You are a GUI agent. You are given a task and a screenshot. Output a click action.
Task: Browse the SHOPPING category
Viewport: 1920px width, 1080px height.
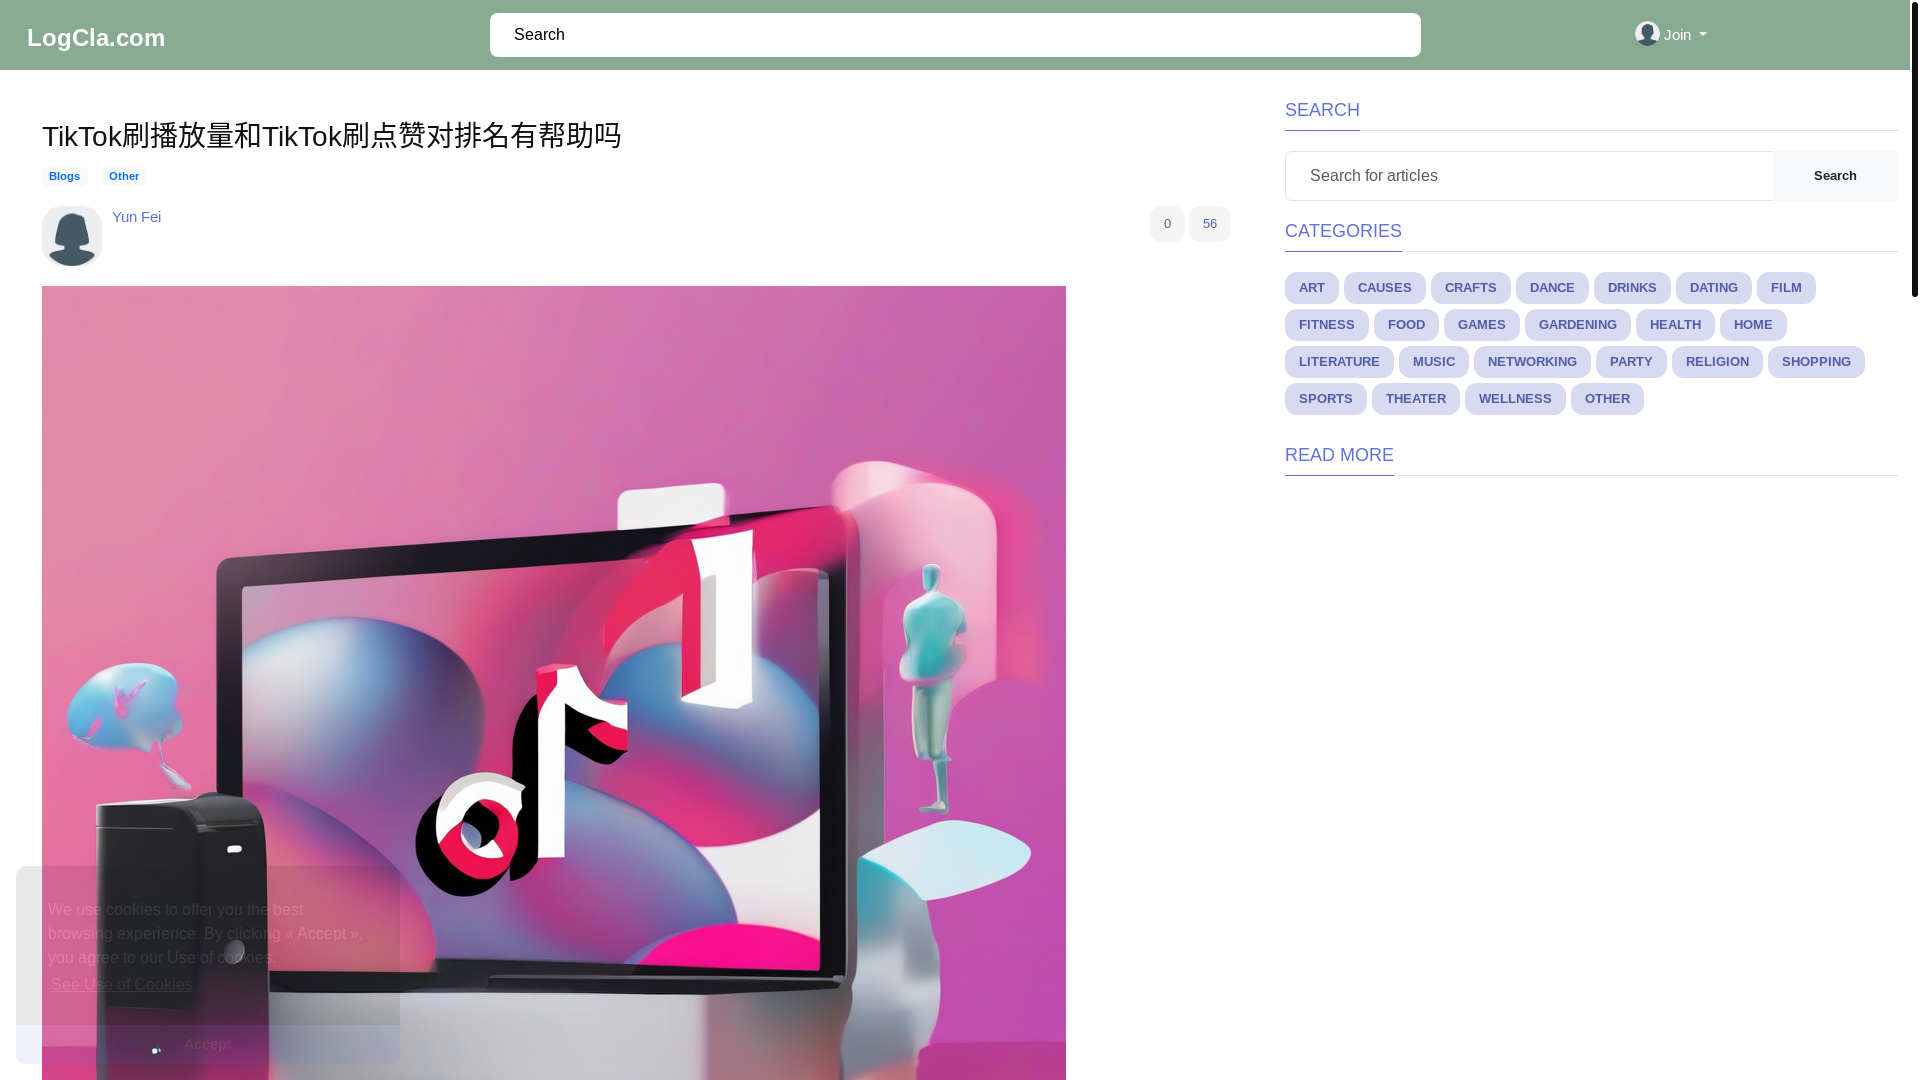(1815, 362)
